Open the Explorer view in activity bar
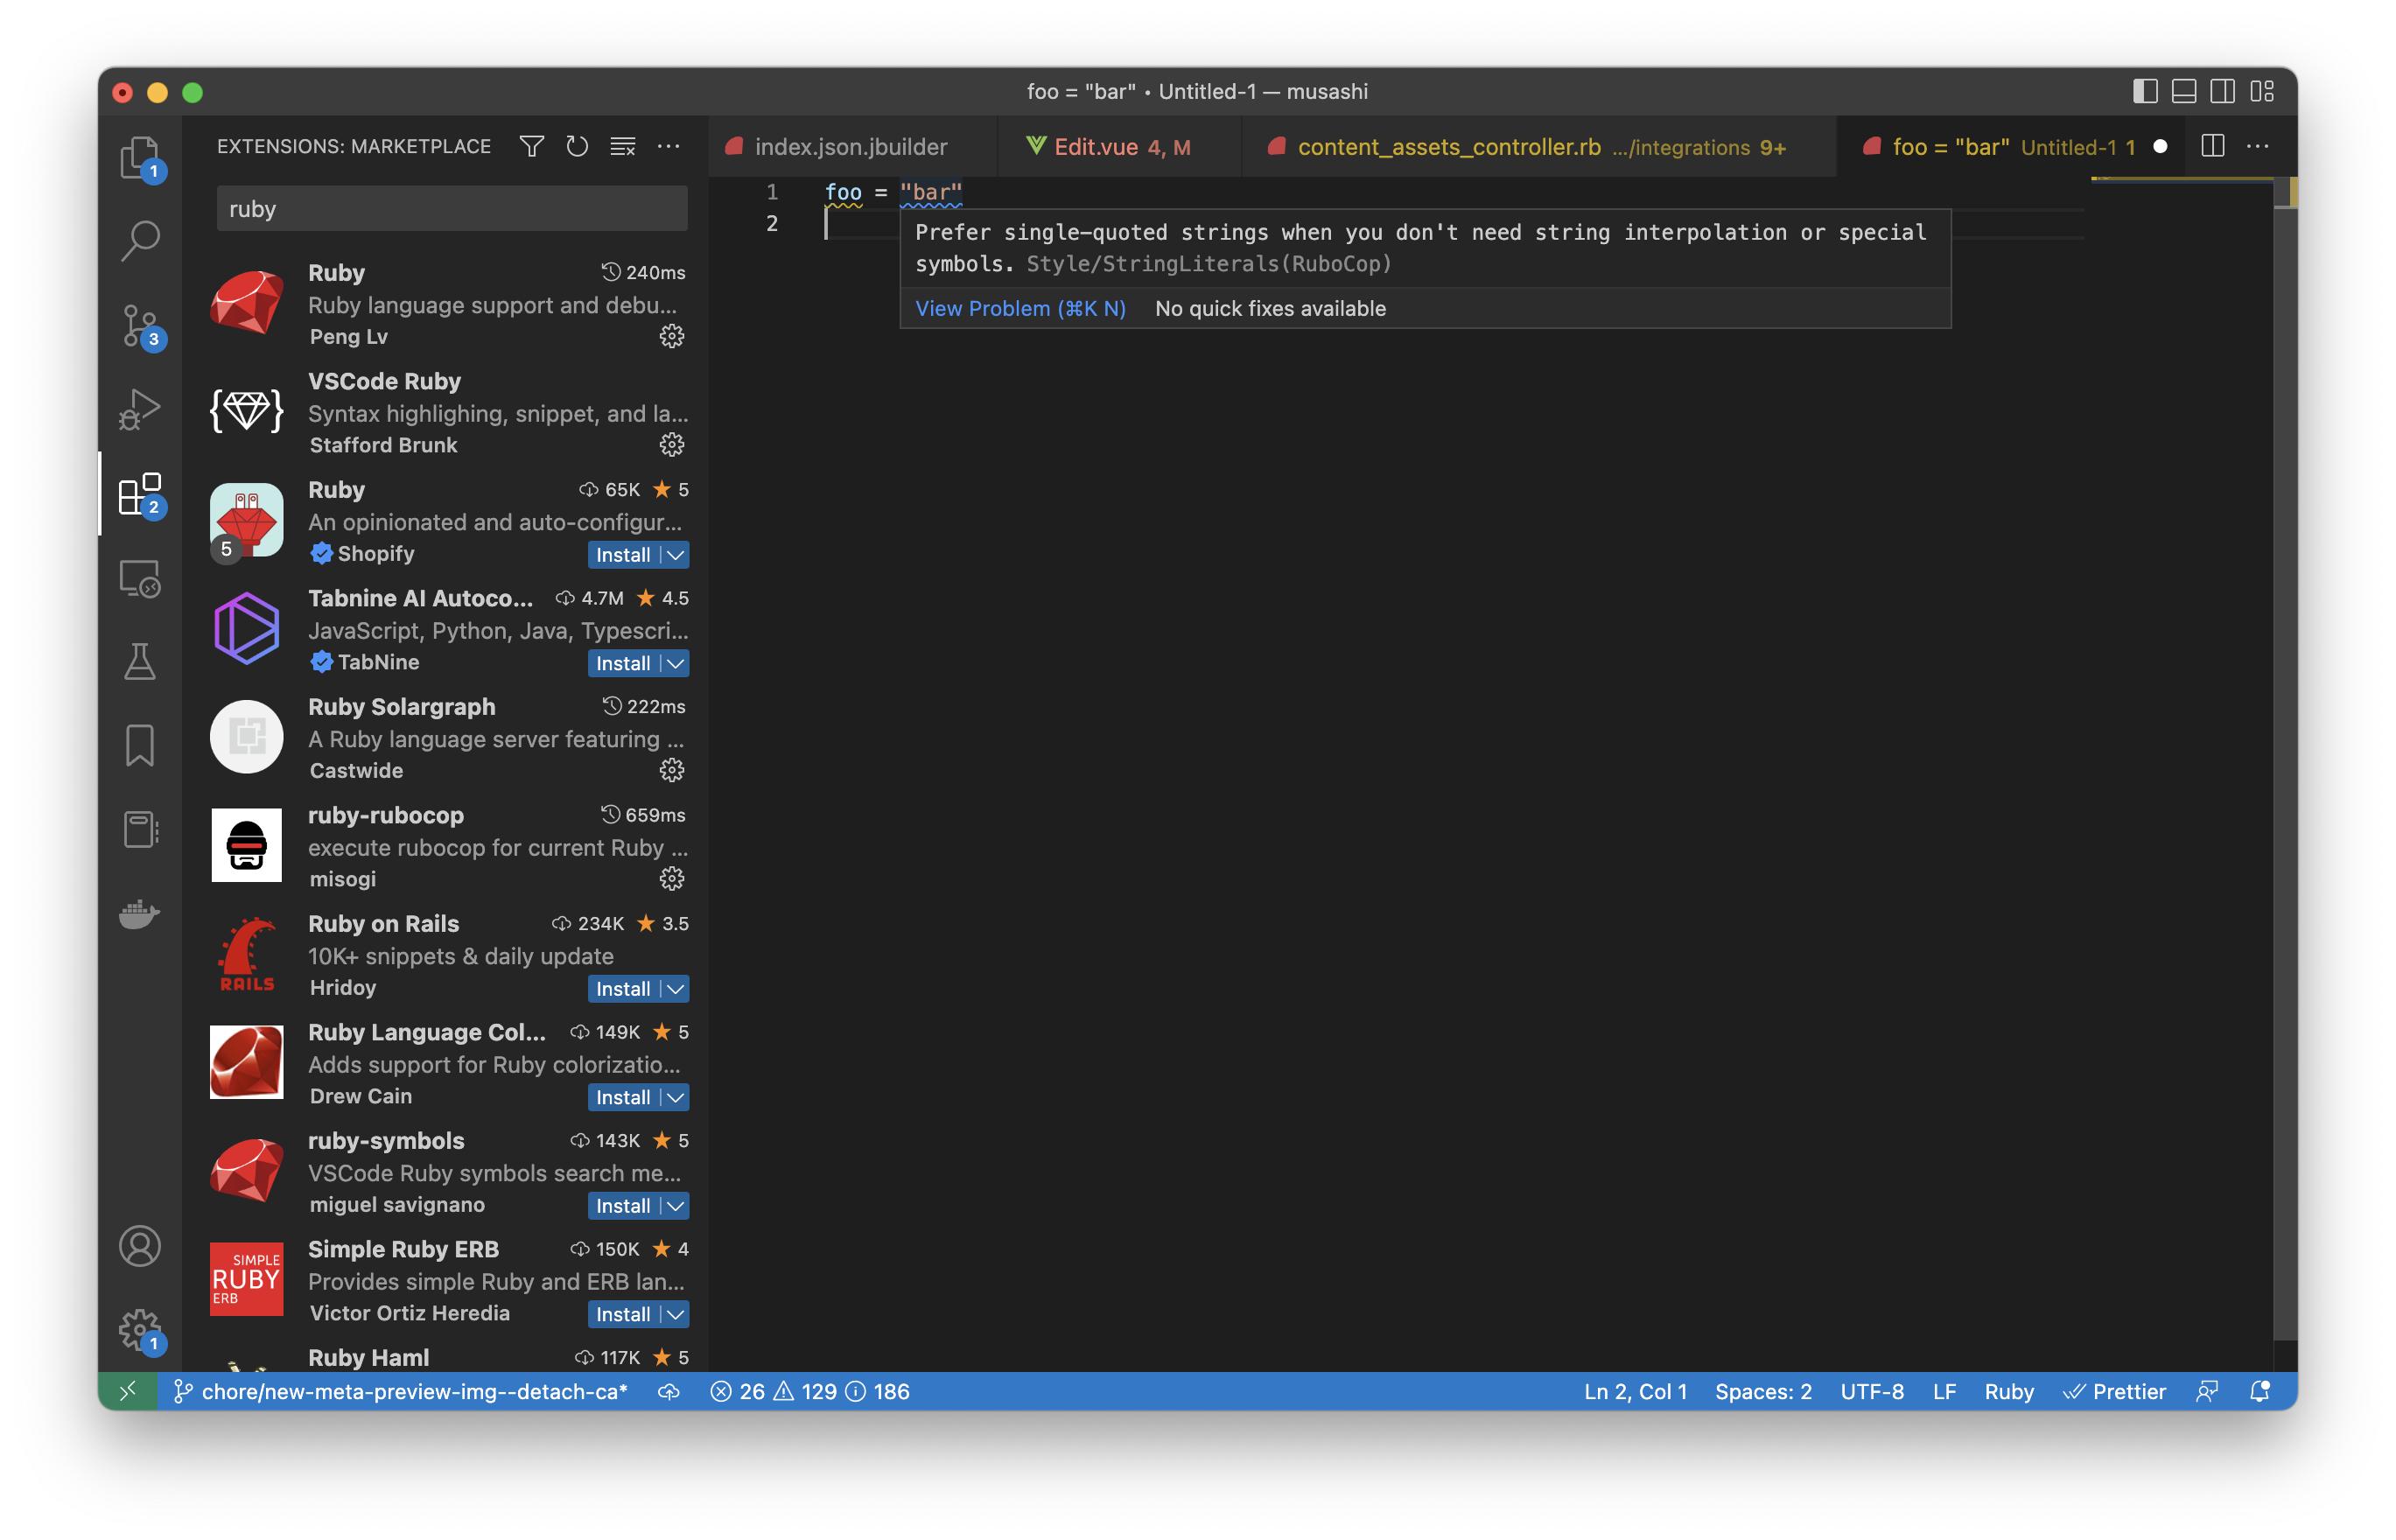The image size is (2396, 1540). pos(139,158)
